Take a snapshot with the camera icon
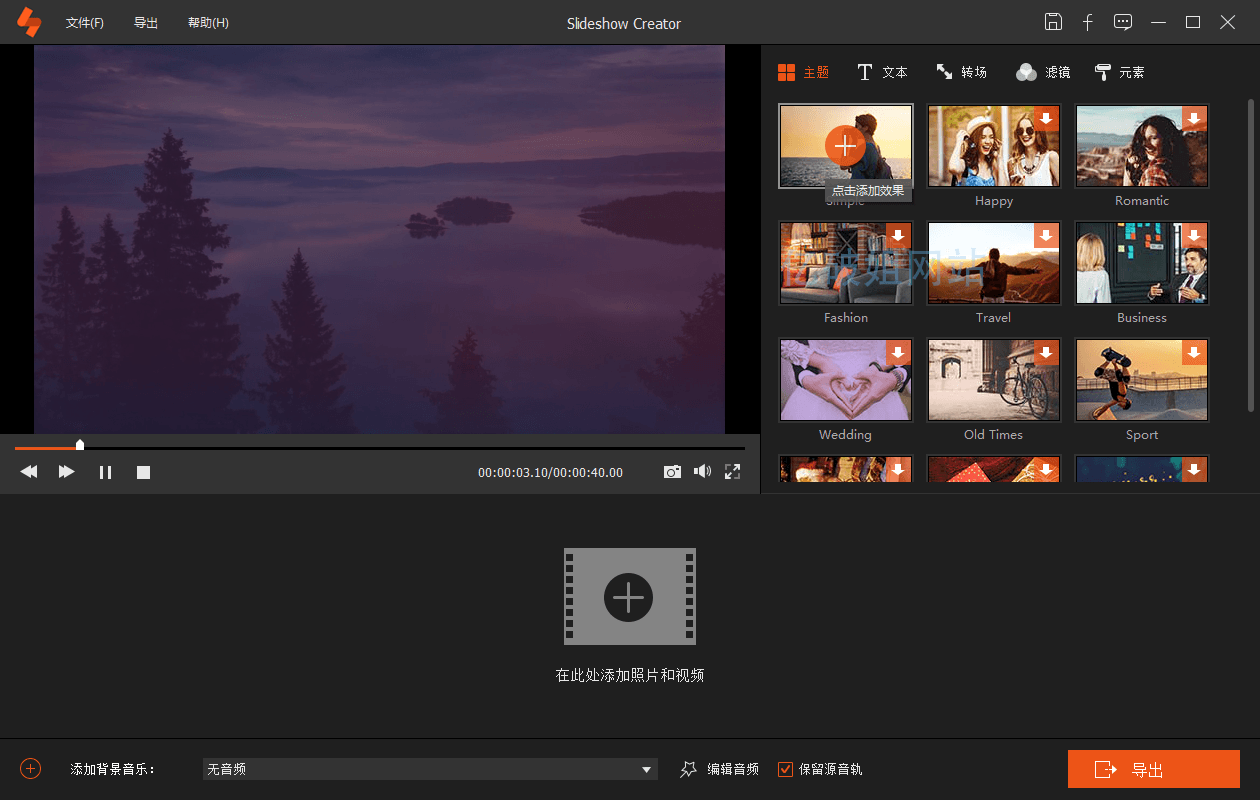The height and width of the screenshot is (800, 1260). [672, 472]
